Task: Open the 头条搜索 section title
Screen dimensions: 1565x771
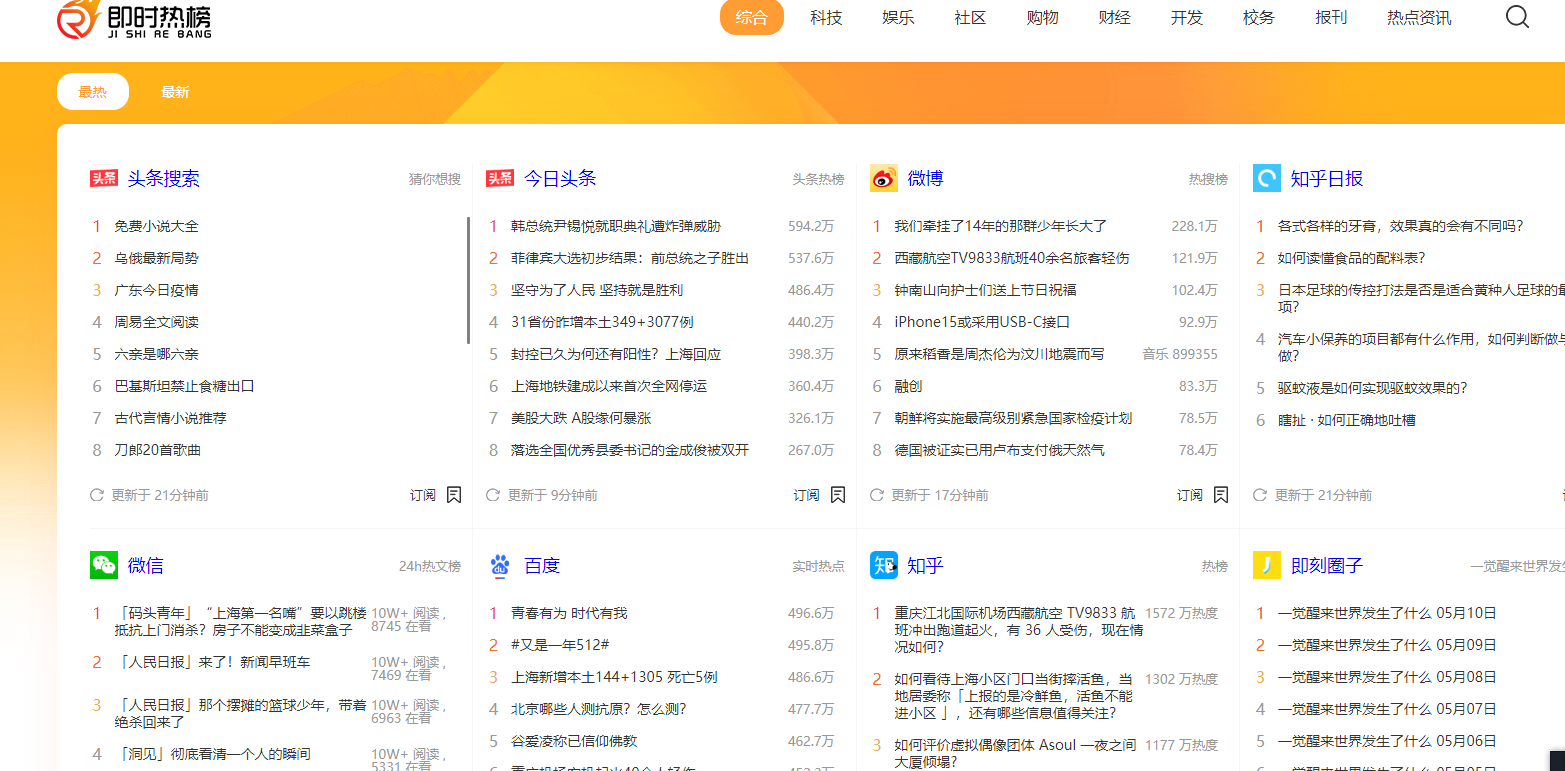Action: pyautogui.click(x=163, y=178)
